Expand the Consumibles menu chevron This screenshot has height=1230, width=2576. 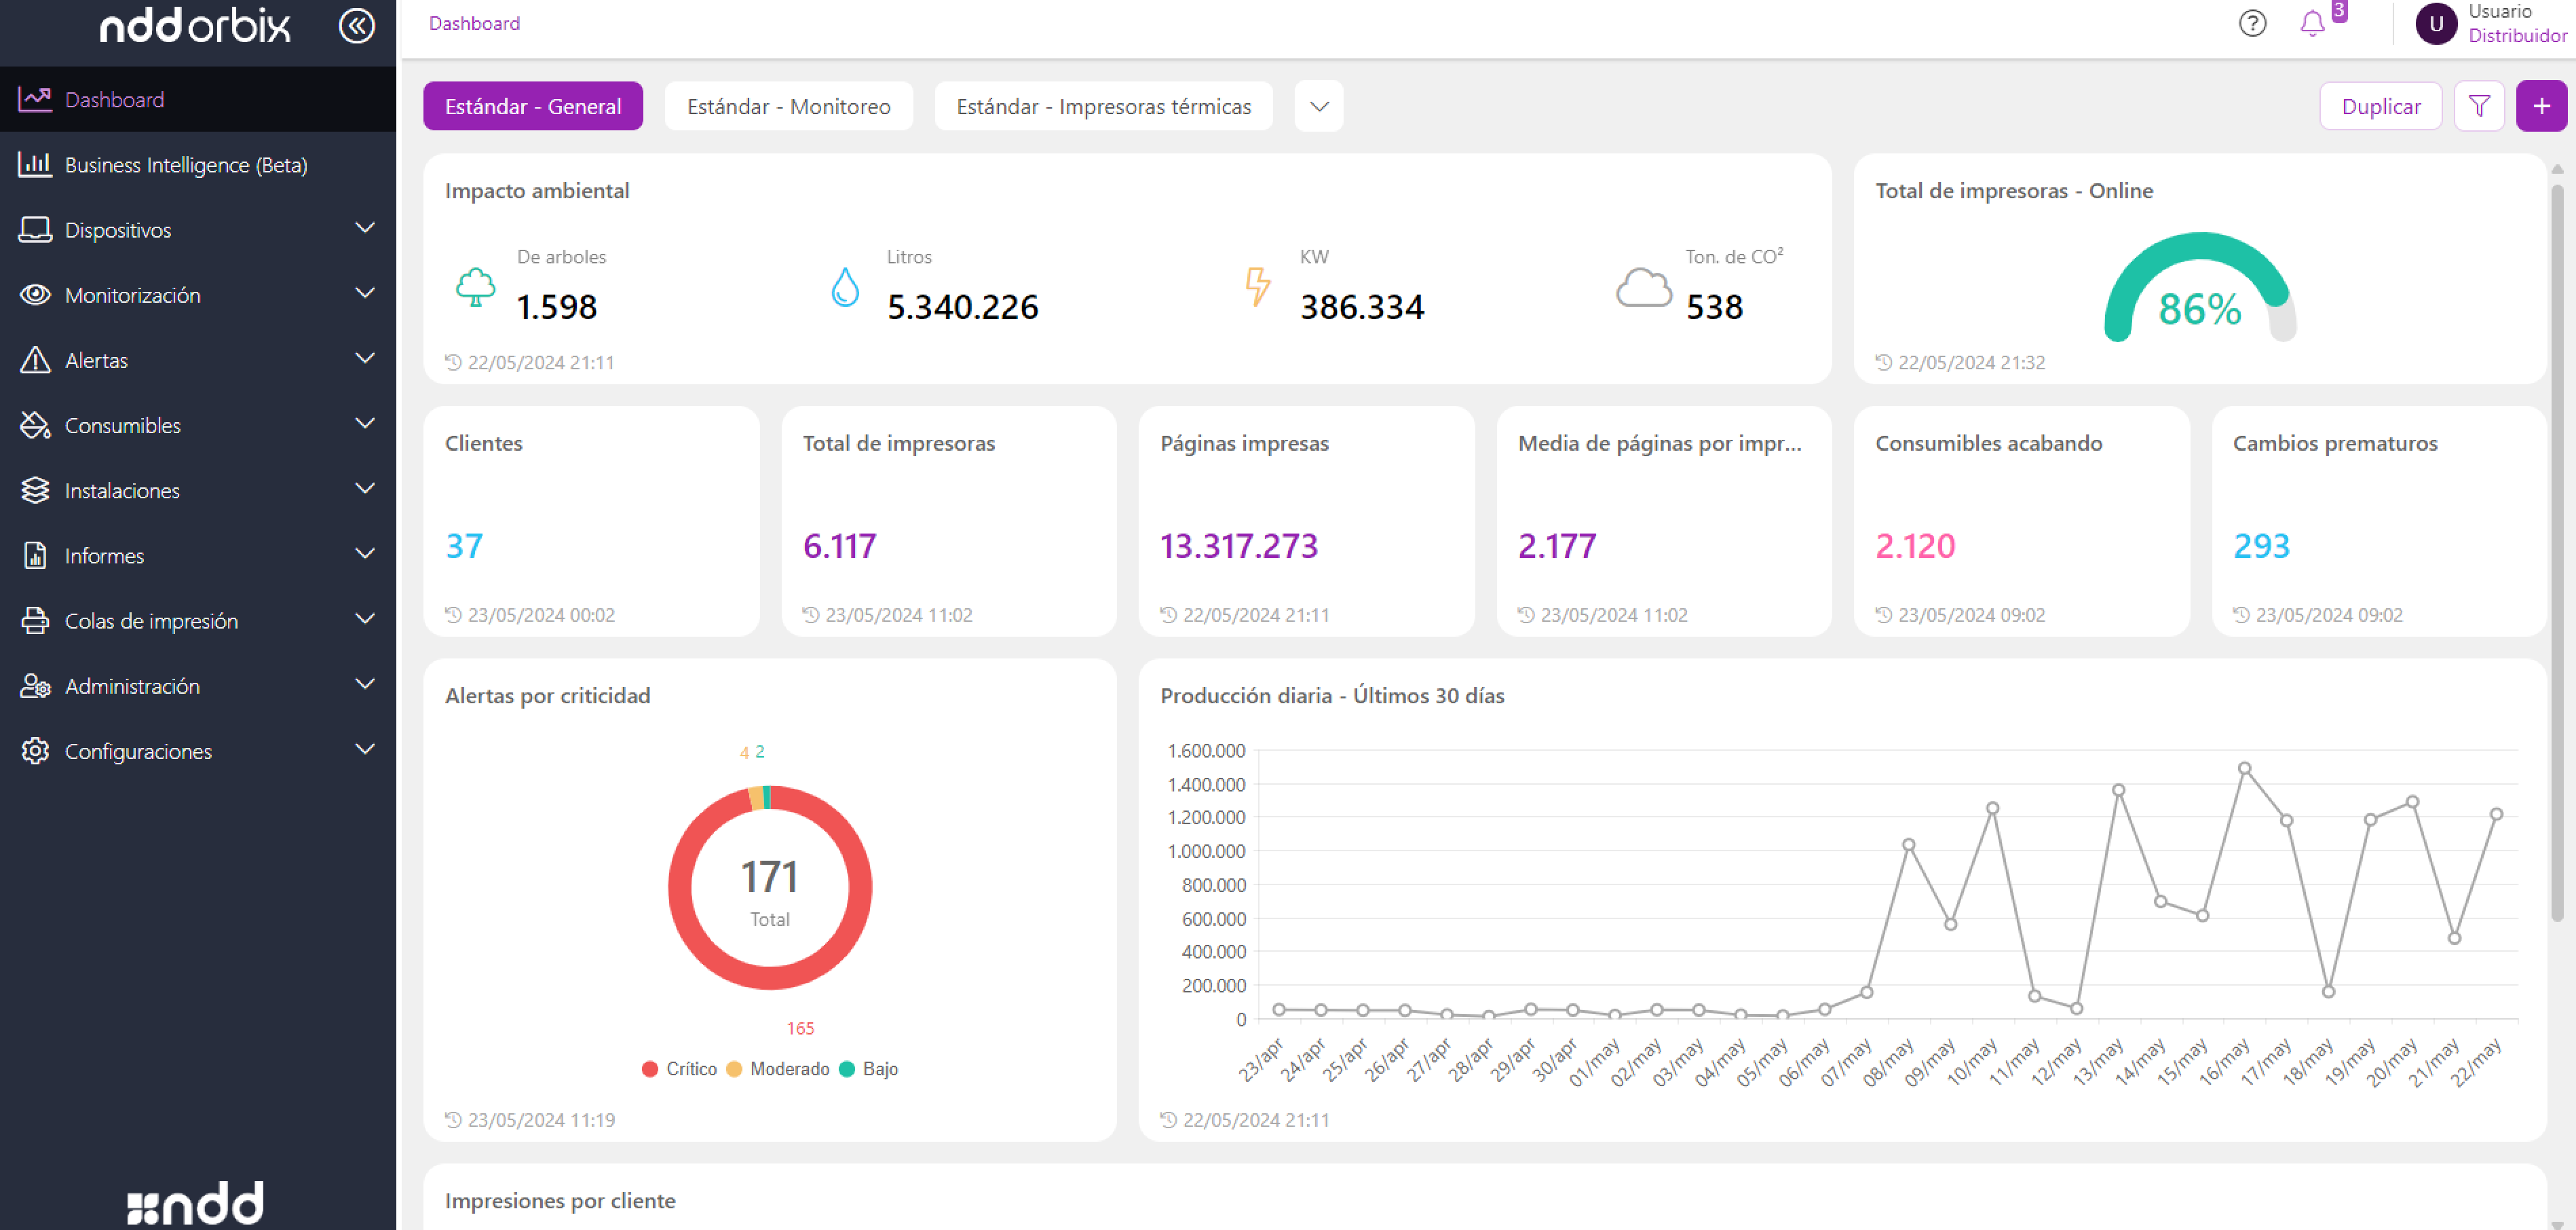365,424
